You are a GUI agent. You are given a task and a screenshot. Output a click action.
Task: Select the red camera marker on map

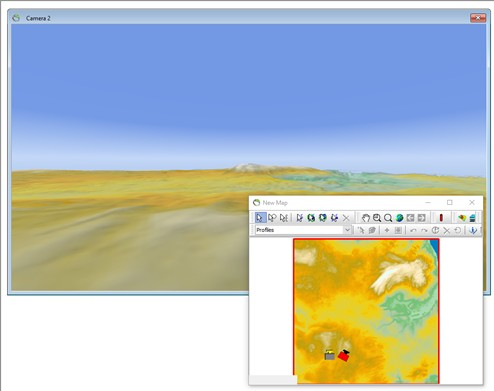coord(344,355)
